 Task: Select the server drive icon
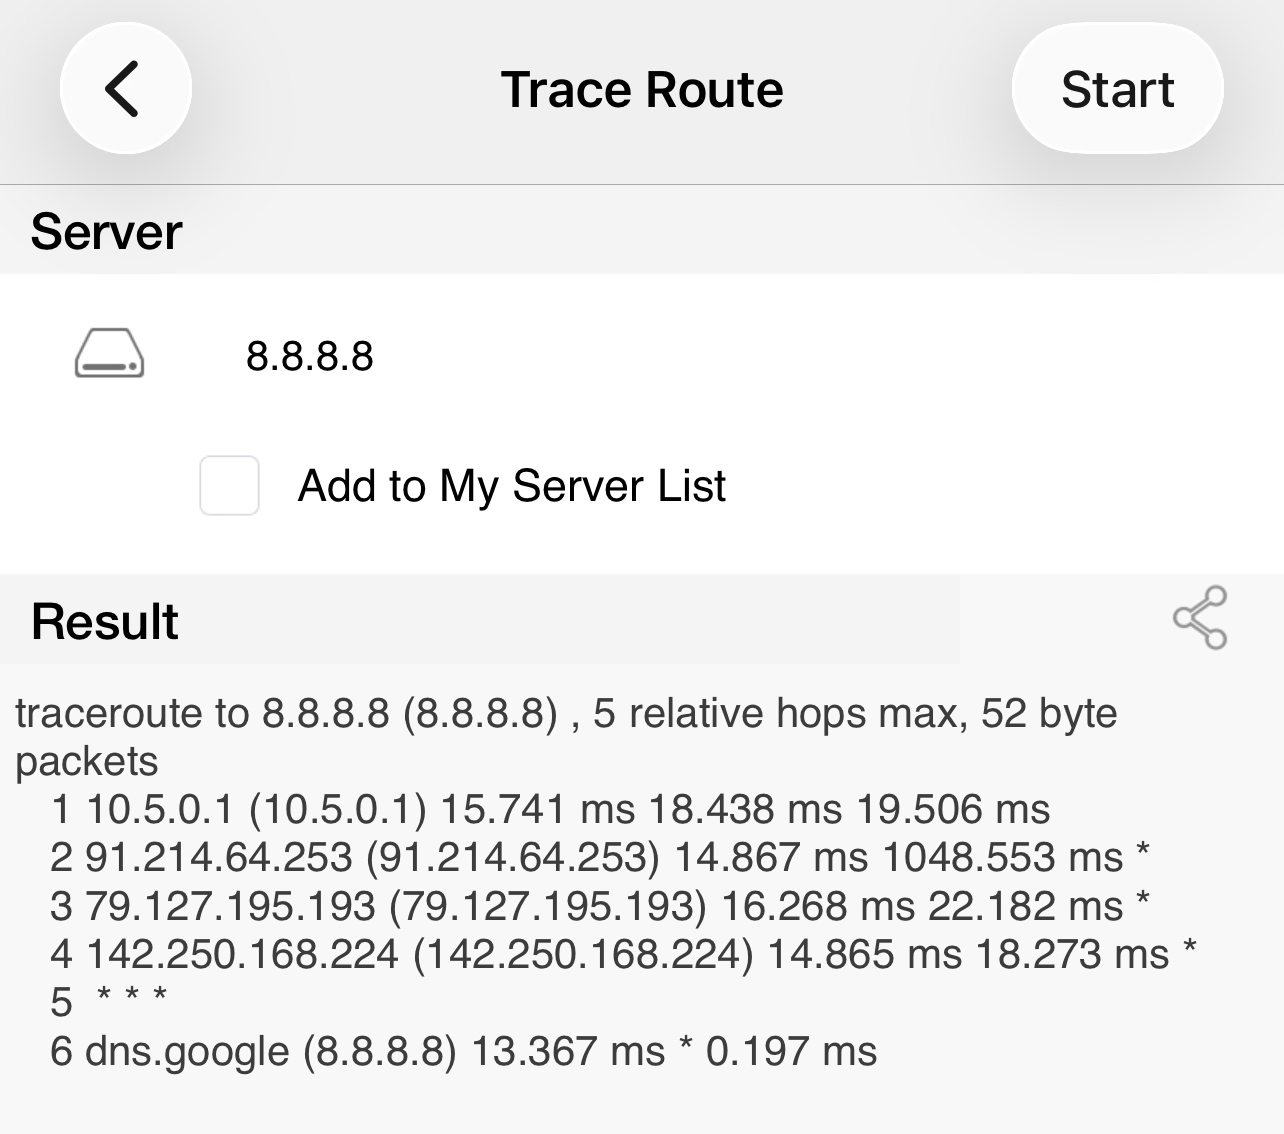click(109, 354)
